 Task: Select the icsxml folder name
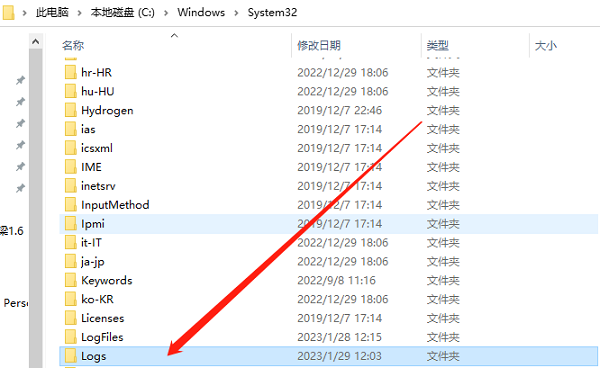[x=97, y=148]
